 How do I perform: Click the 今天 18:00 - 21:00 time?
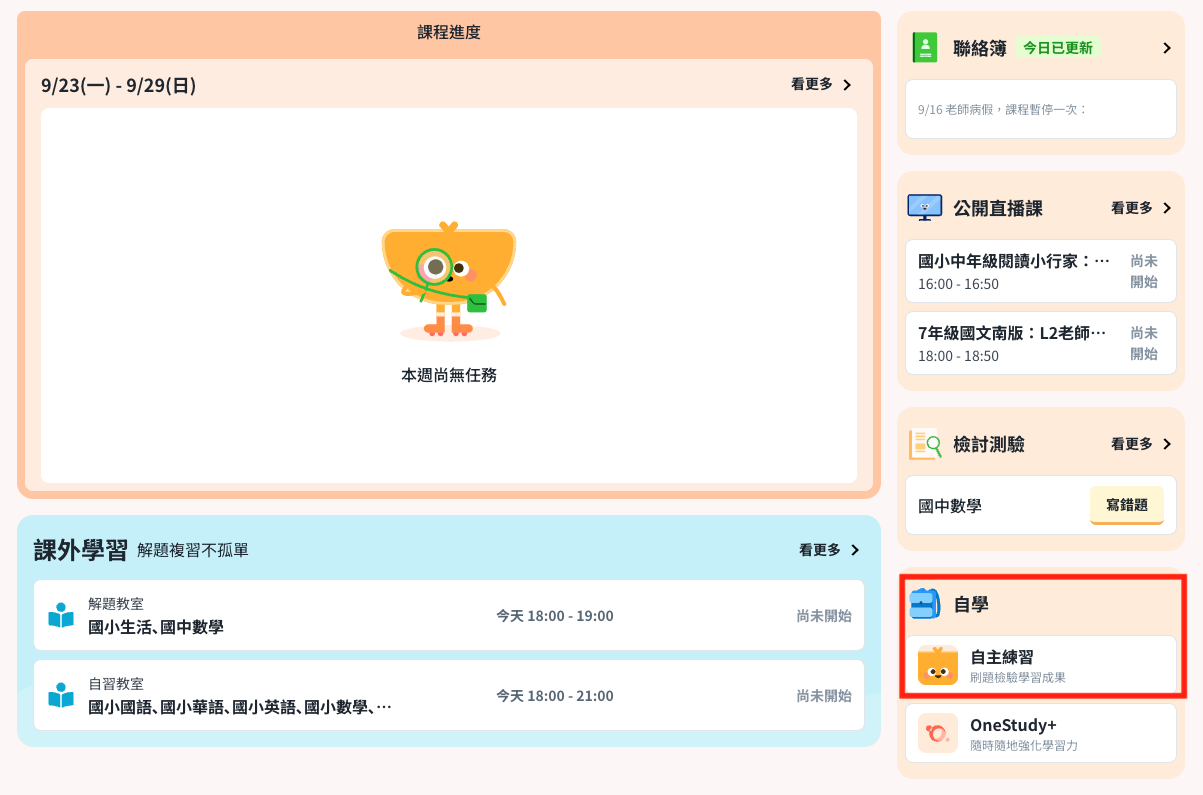point(555,696)
